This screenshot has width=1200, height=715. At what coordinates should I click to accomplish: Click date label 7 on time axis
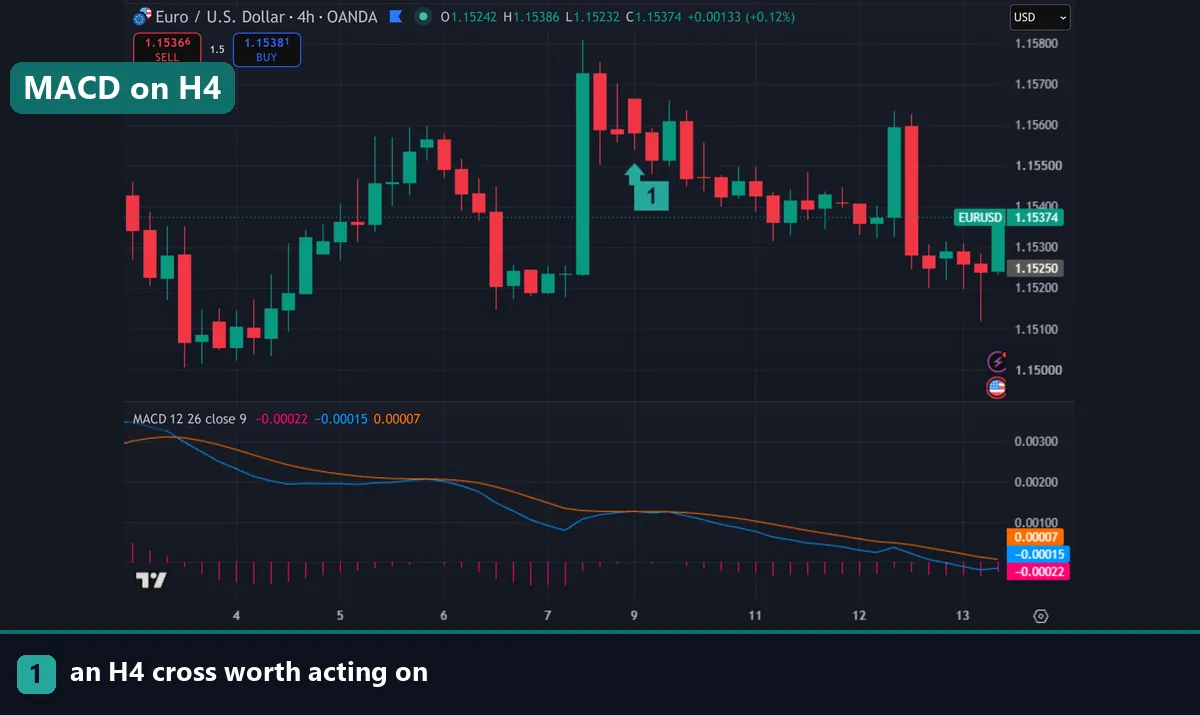click(x=547, y=616)
